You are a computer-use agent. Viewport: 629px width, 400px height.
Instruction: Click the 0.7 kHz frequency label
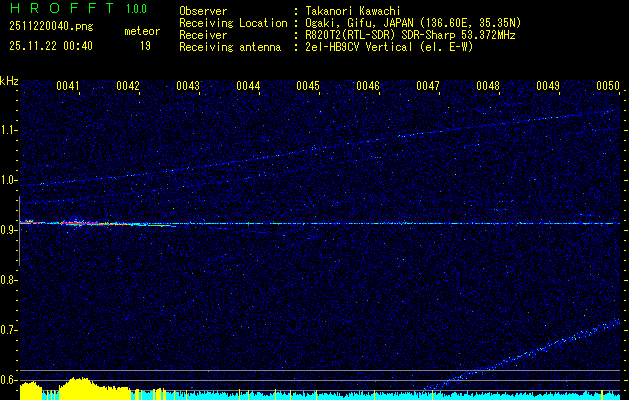tap(9, 330)
